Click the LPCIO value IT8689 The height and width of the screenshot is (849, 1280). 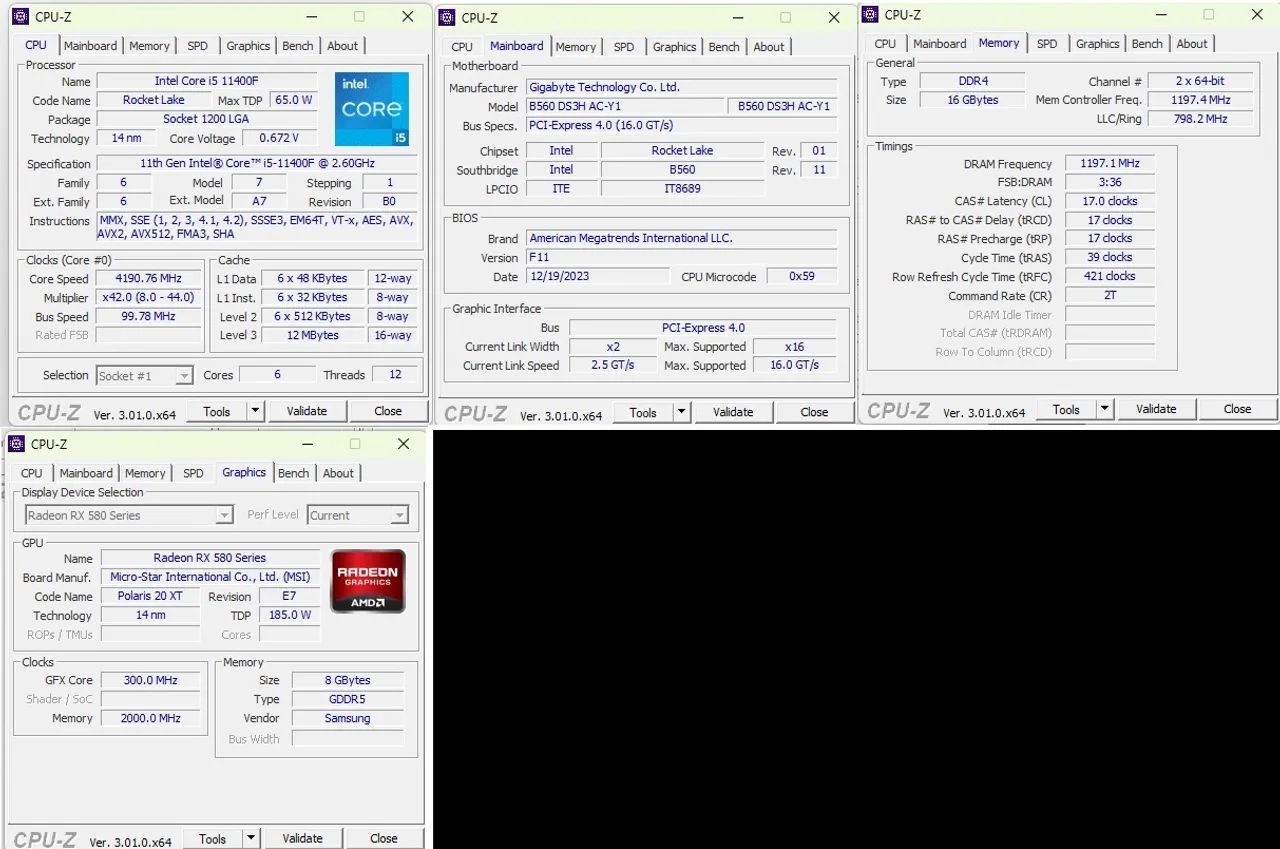(x=682, y=188)
